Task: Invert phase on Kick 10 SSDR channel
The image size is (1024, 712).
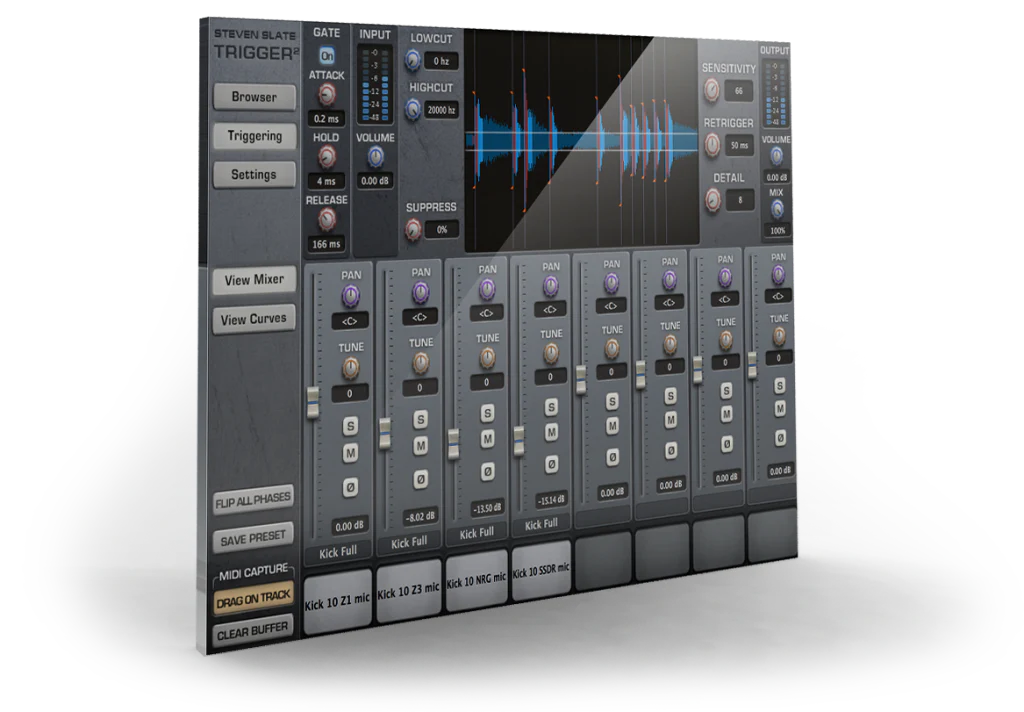Action: (x=551, y=464)
